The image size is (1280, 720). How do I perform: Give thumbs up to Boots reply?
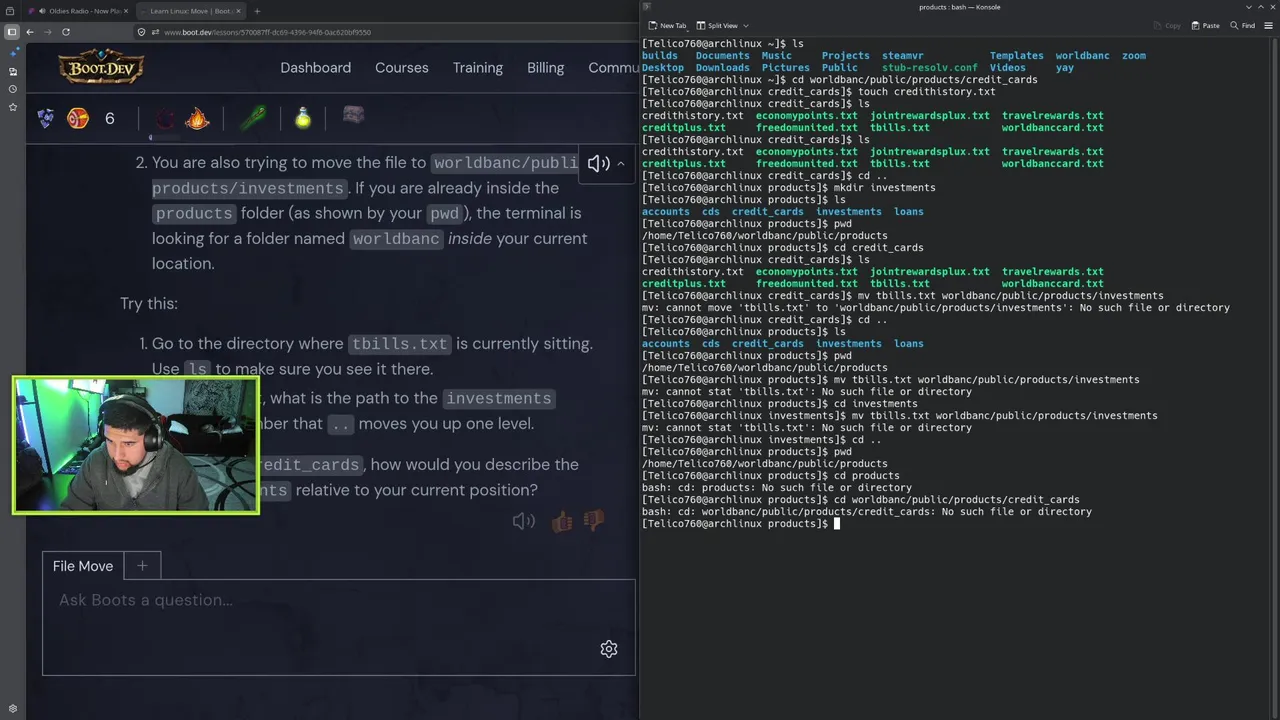[561, 521]
